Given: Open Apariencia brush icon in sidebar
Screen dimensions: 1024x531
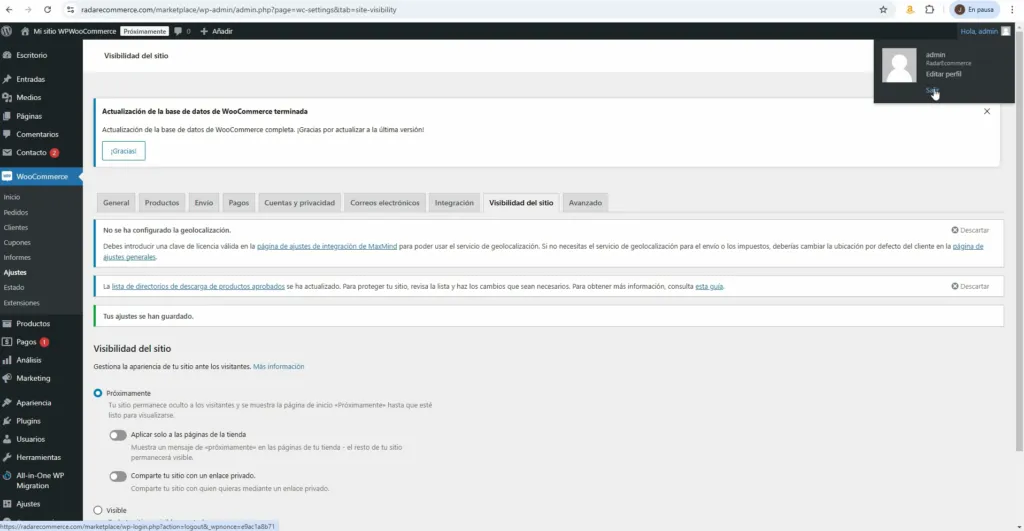Looking at the screenshot, I should [7, 403].
